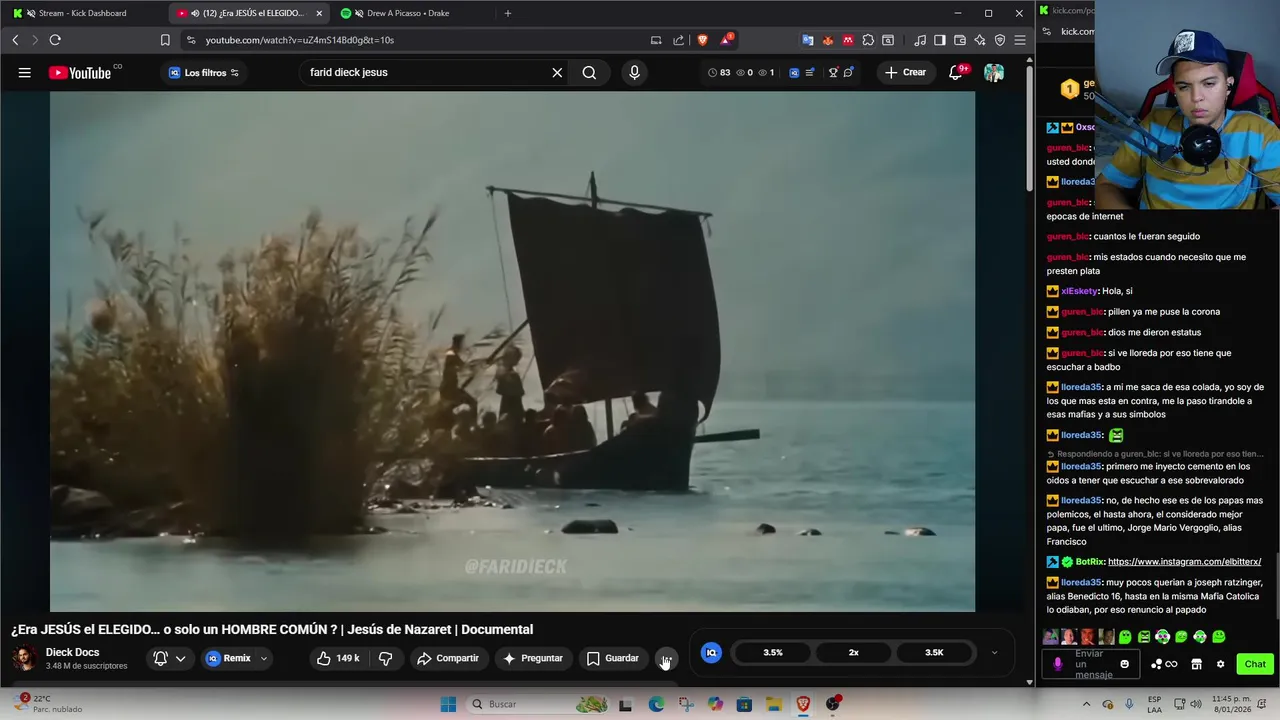Open Kick chat settings gear
The height and width of the screenshot is (720, 1280).
pyautogui.click(x=1220, y=664)
